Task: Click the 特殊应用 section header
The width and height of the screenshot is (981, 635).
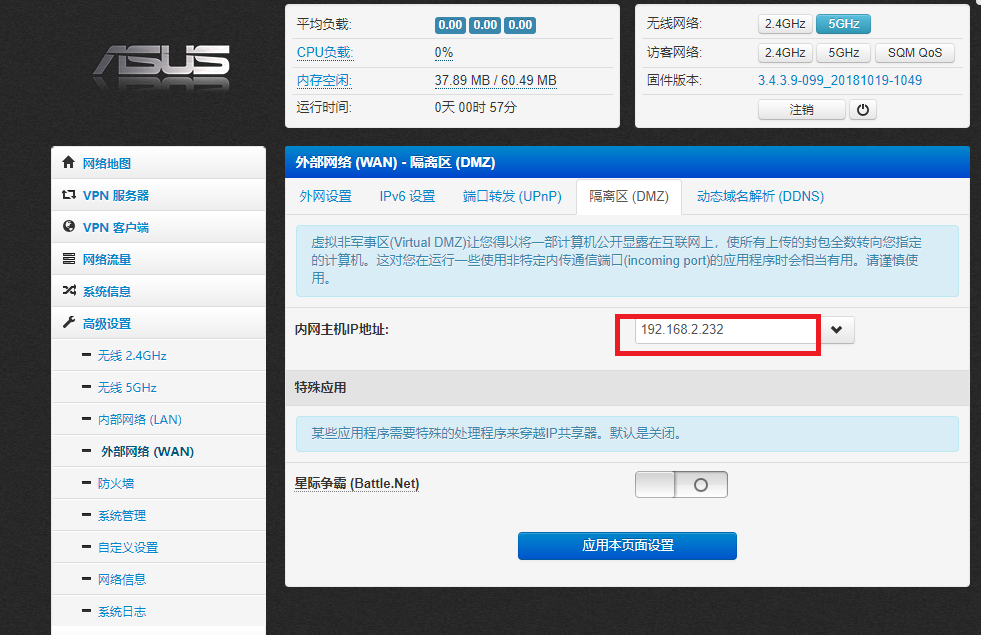Action: pyautogui.click(x=628, y=387)
